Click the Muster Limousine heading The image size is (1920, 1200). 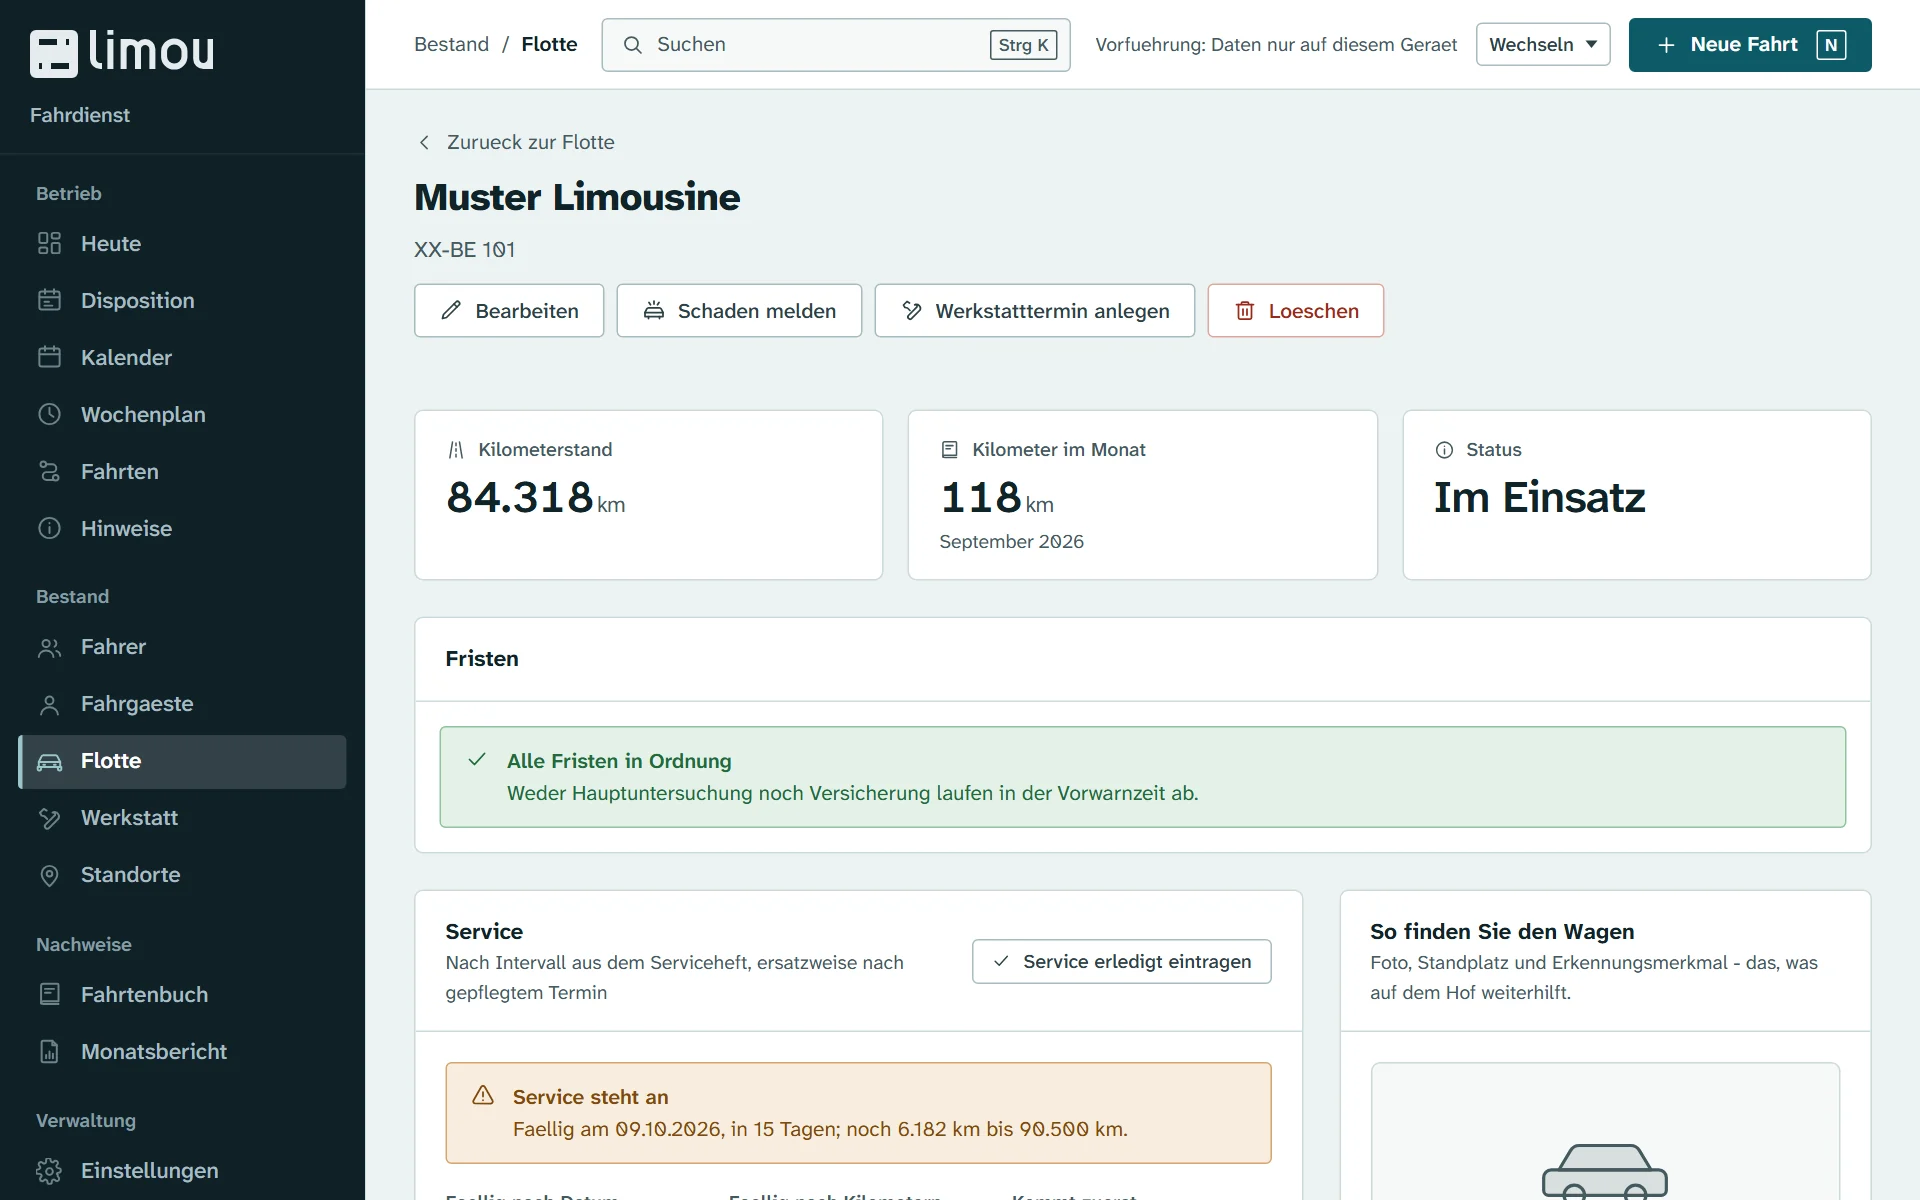coord(577,197)
